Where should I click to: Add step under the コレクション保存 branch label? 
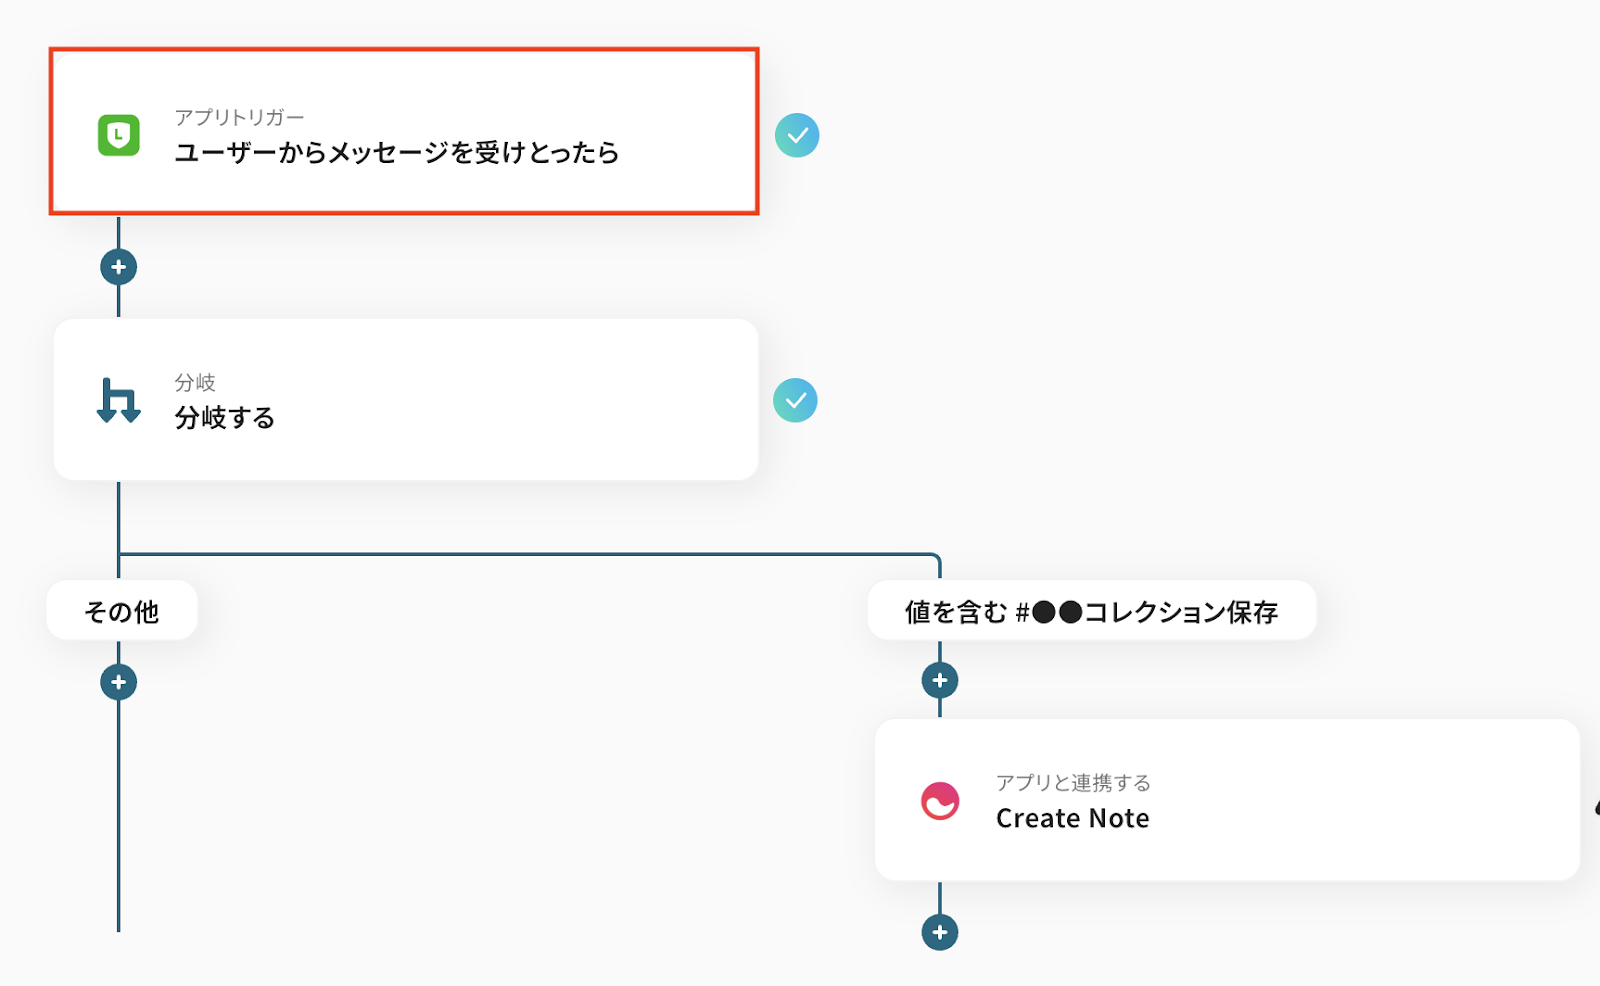pyautogui.click(x=940, y=681)
